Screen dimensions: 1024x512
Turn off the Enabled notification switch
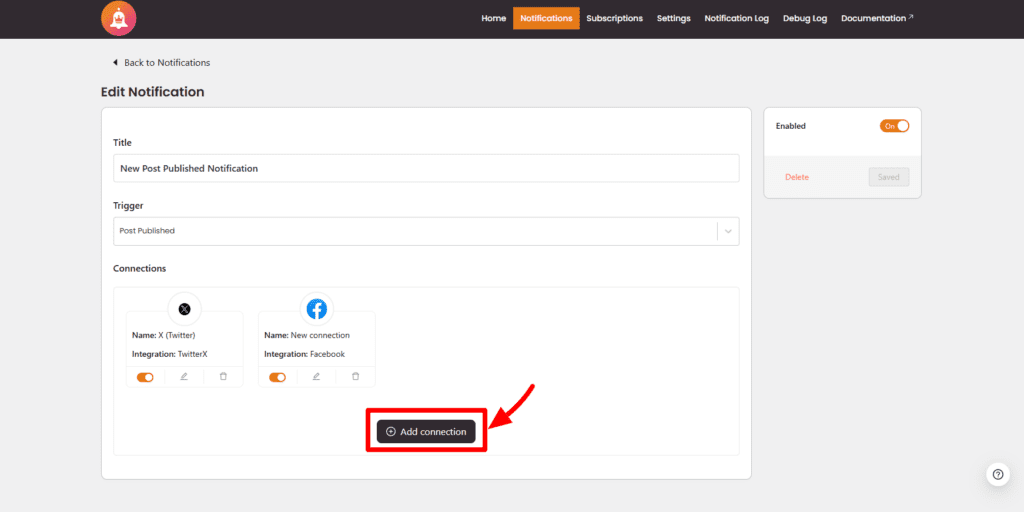coord(895,126)
